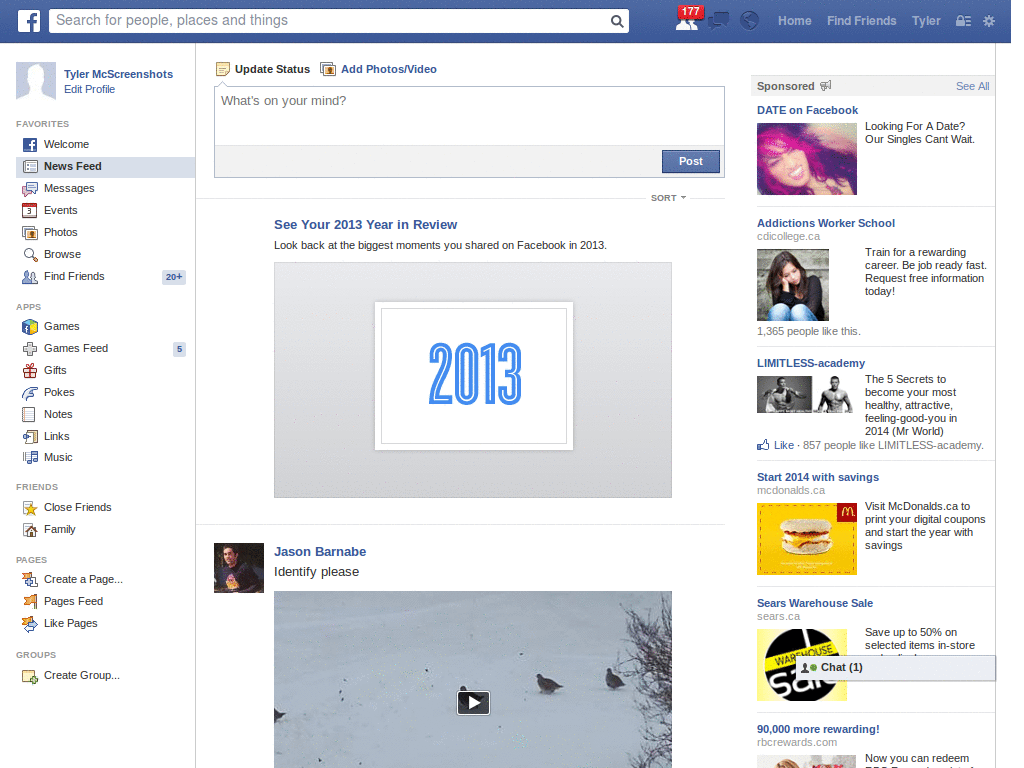1024x768 pixels.
Task: Click the Like Pages icon
Action: coord(29,624)
